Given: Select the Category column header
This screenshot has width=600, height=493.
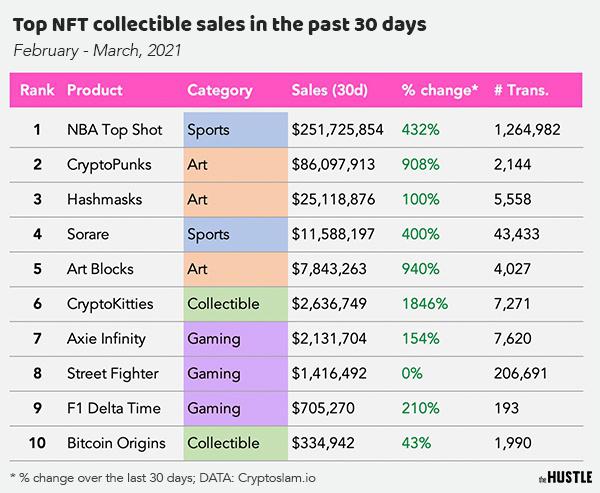Looking at the screenshot, I should coord(219,91).
